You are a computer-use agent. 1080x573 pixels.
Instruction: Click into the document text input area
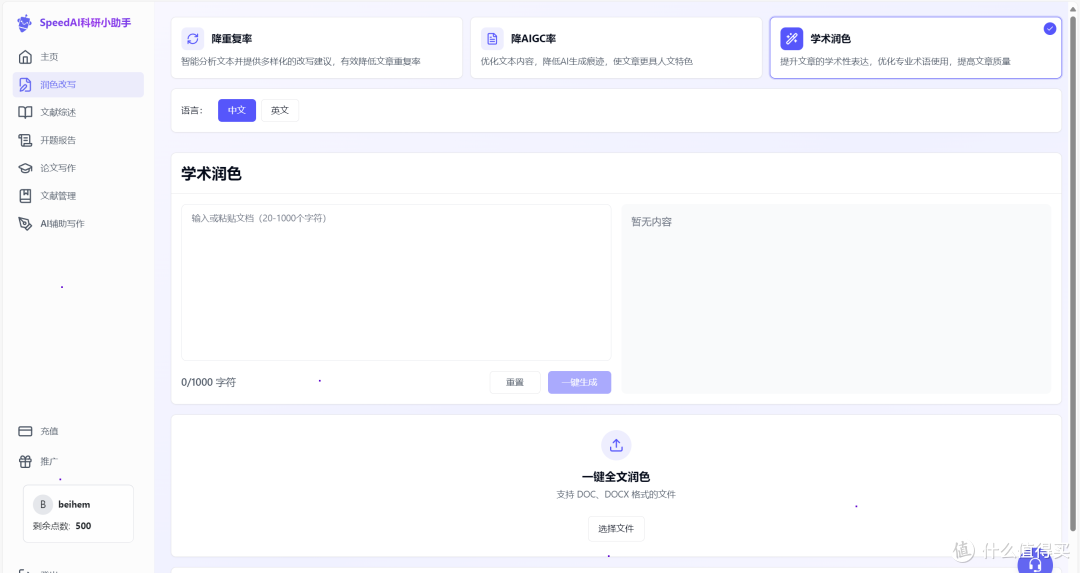click(x=396, y=282)
